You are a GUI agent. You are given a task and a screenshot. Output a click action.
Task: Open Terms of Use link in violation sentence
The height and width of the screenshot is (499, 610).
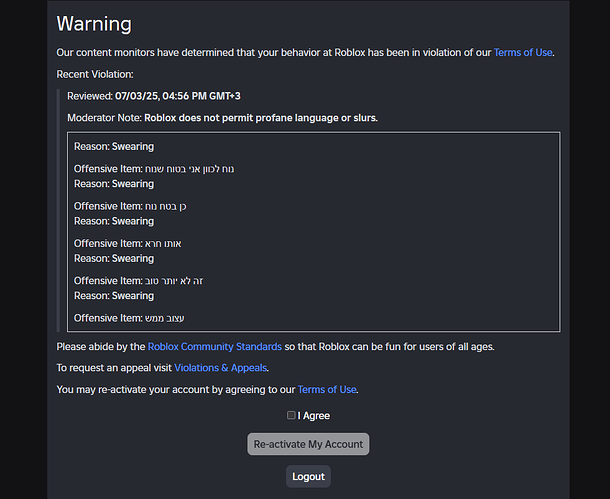523,52
